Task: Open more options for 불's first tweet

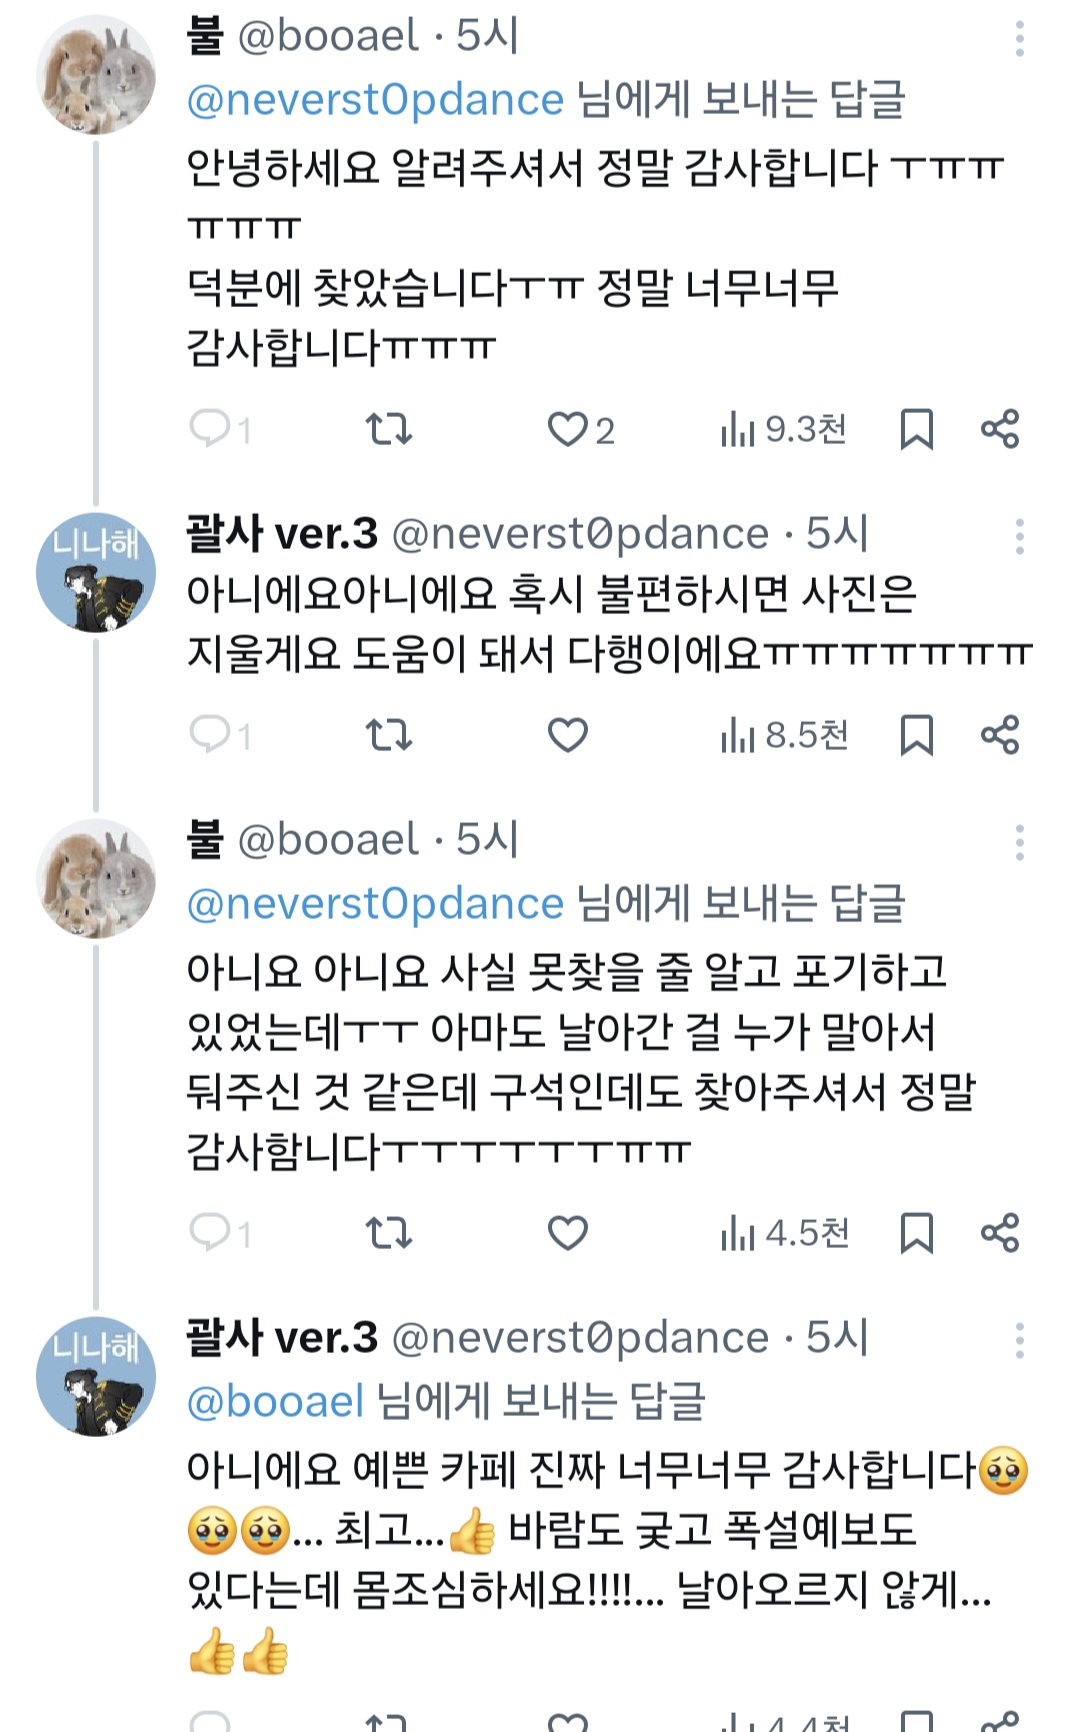Action: [x=1019, y=40]
